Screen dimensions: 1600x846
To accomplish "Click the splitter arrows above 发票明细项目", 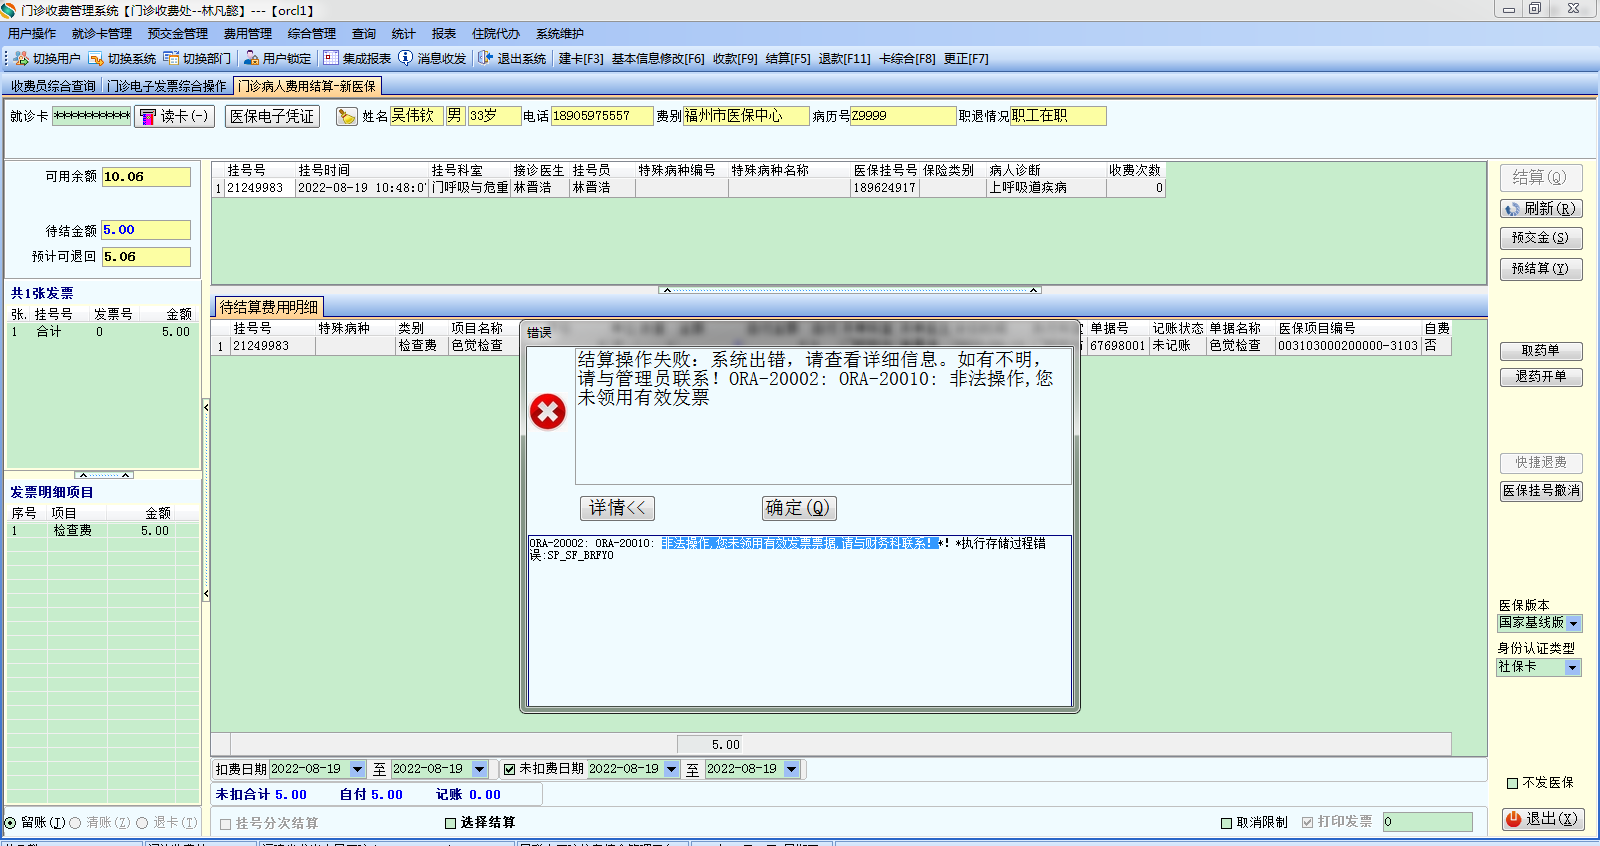I will pos(104,475).
